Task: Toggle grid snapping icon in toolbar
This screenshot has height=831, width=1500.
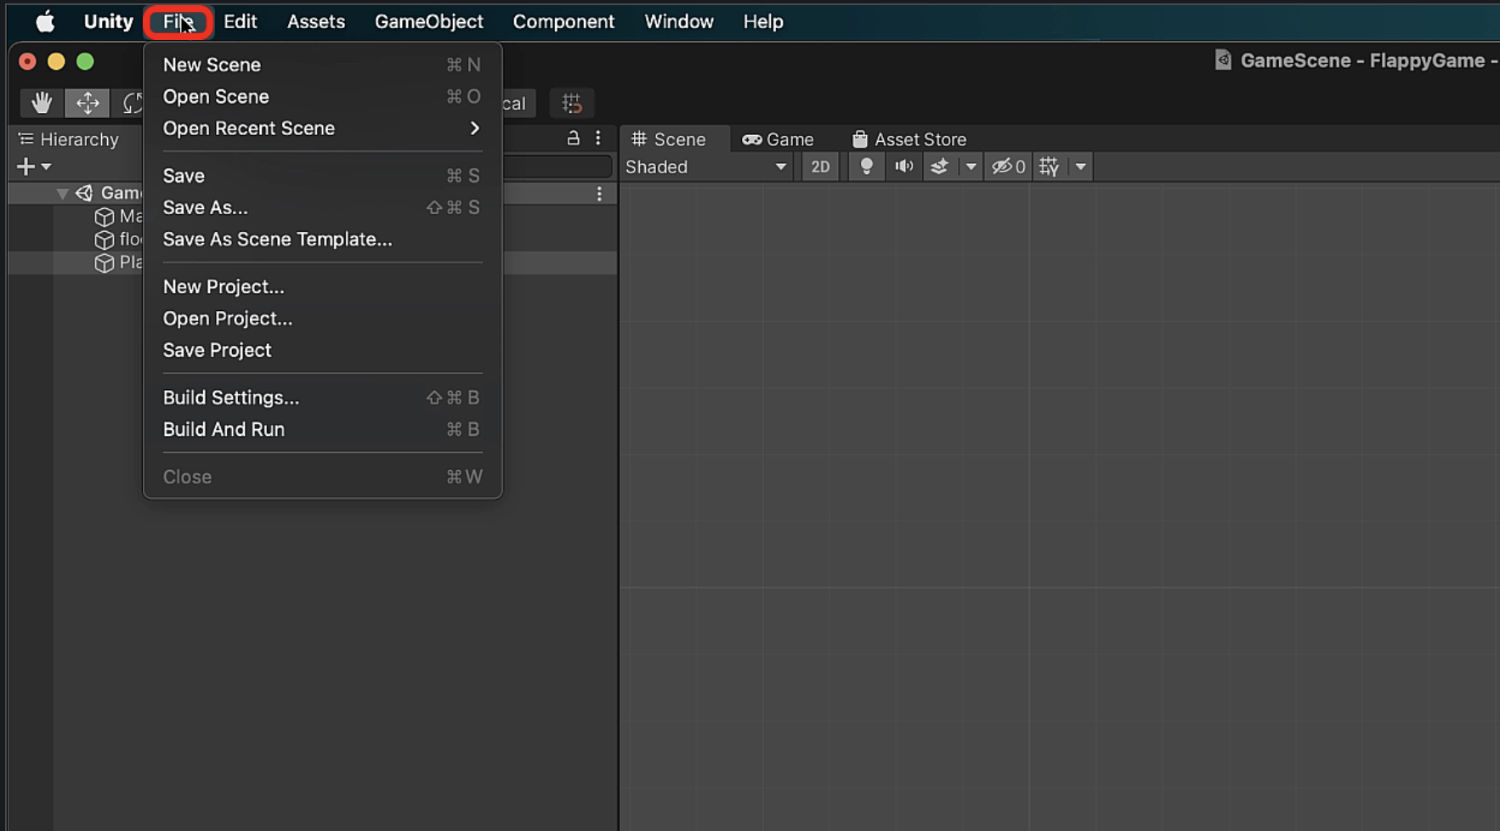Action: click(572, 103)
